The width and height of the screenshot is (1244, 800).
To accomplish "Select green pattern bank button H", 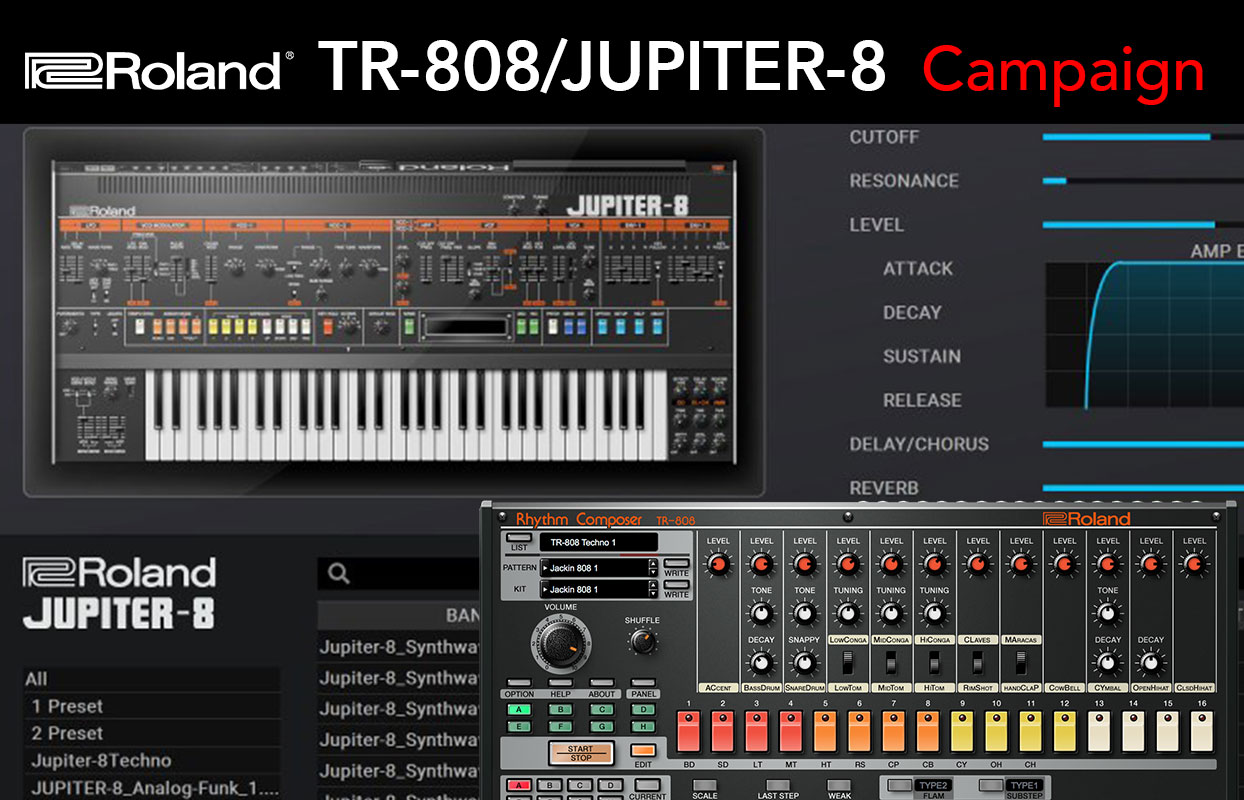I will click(642, 726).
